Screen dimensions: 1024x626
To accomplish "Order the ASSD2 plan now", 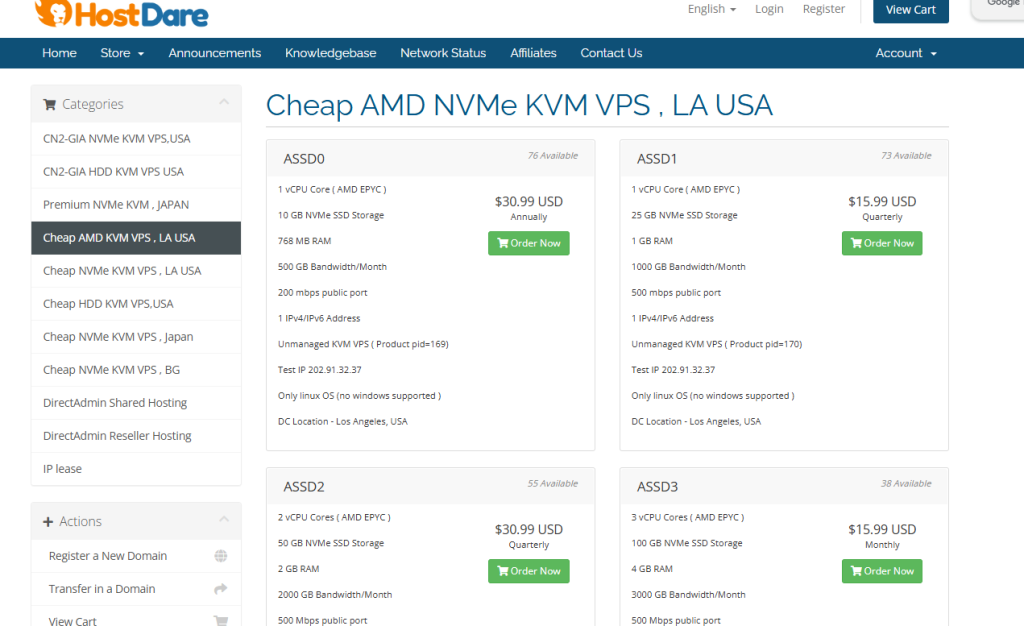I will click(528, 571).
